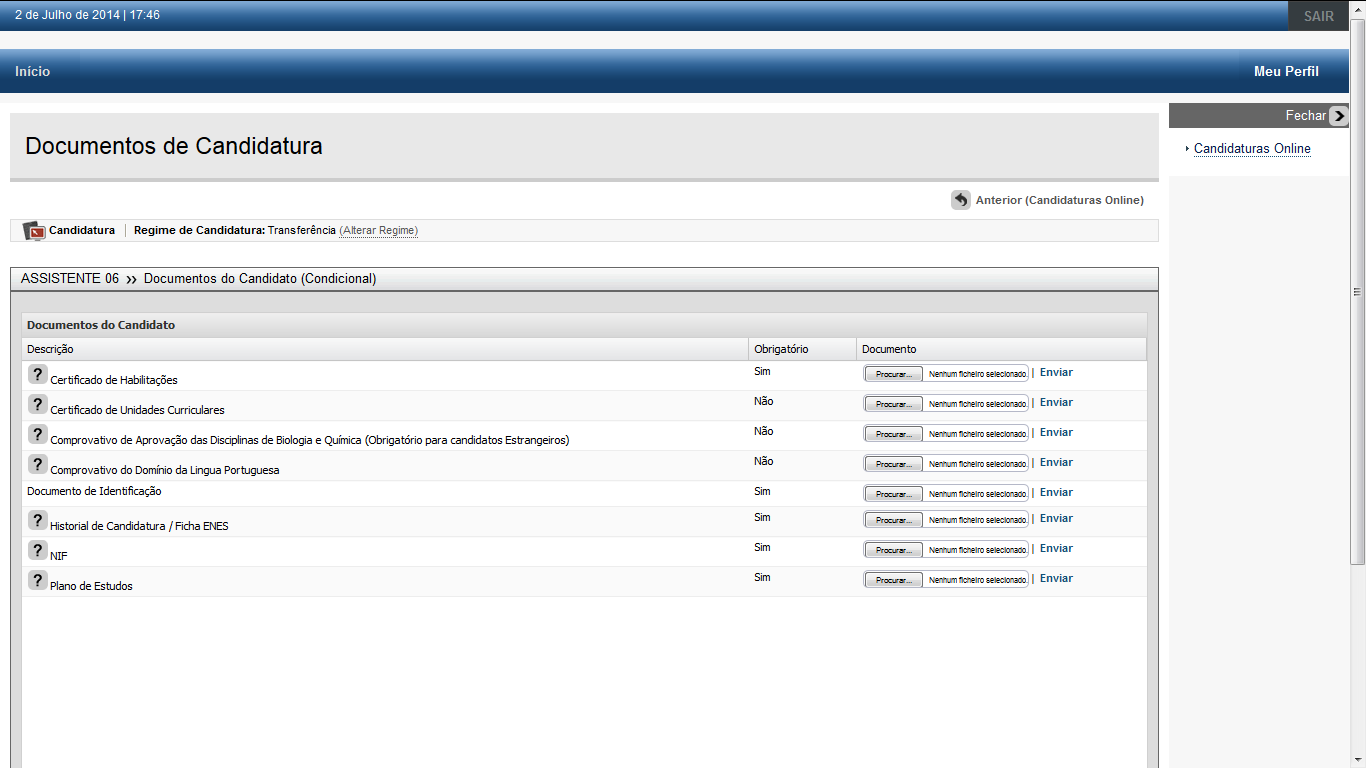
Task: Click the Documentos do Candidato table title
Action: [x=101, y=325]
